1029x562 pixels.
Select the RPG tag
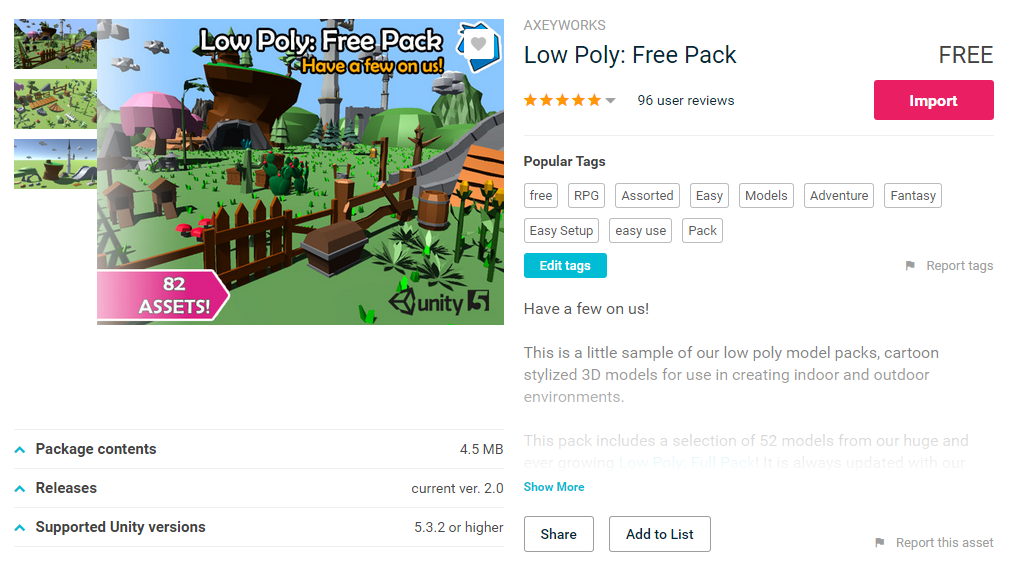[x=586, y=196]
